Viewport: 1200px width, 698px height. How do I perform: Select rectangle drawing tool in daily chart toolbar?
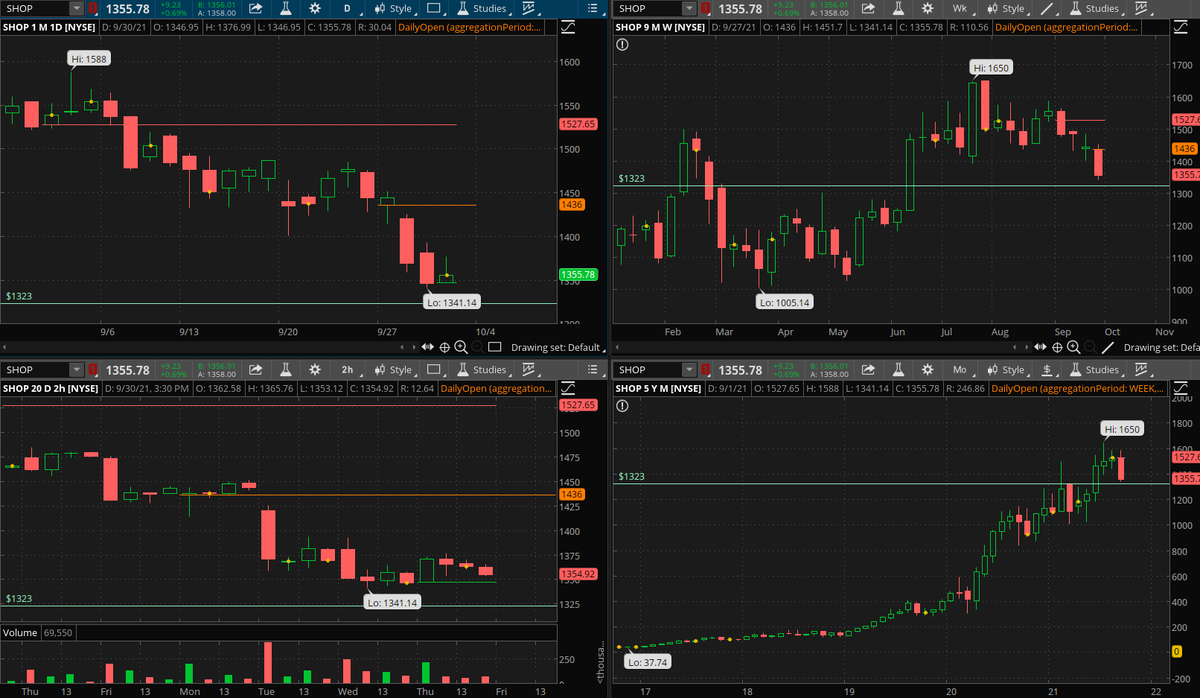[x=434, y=8]
